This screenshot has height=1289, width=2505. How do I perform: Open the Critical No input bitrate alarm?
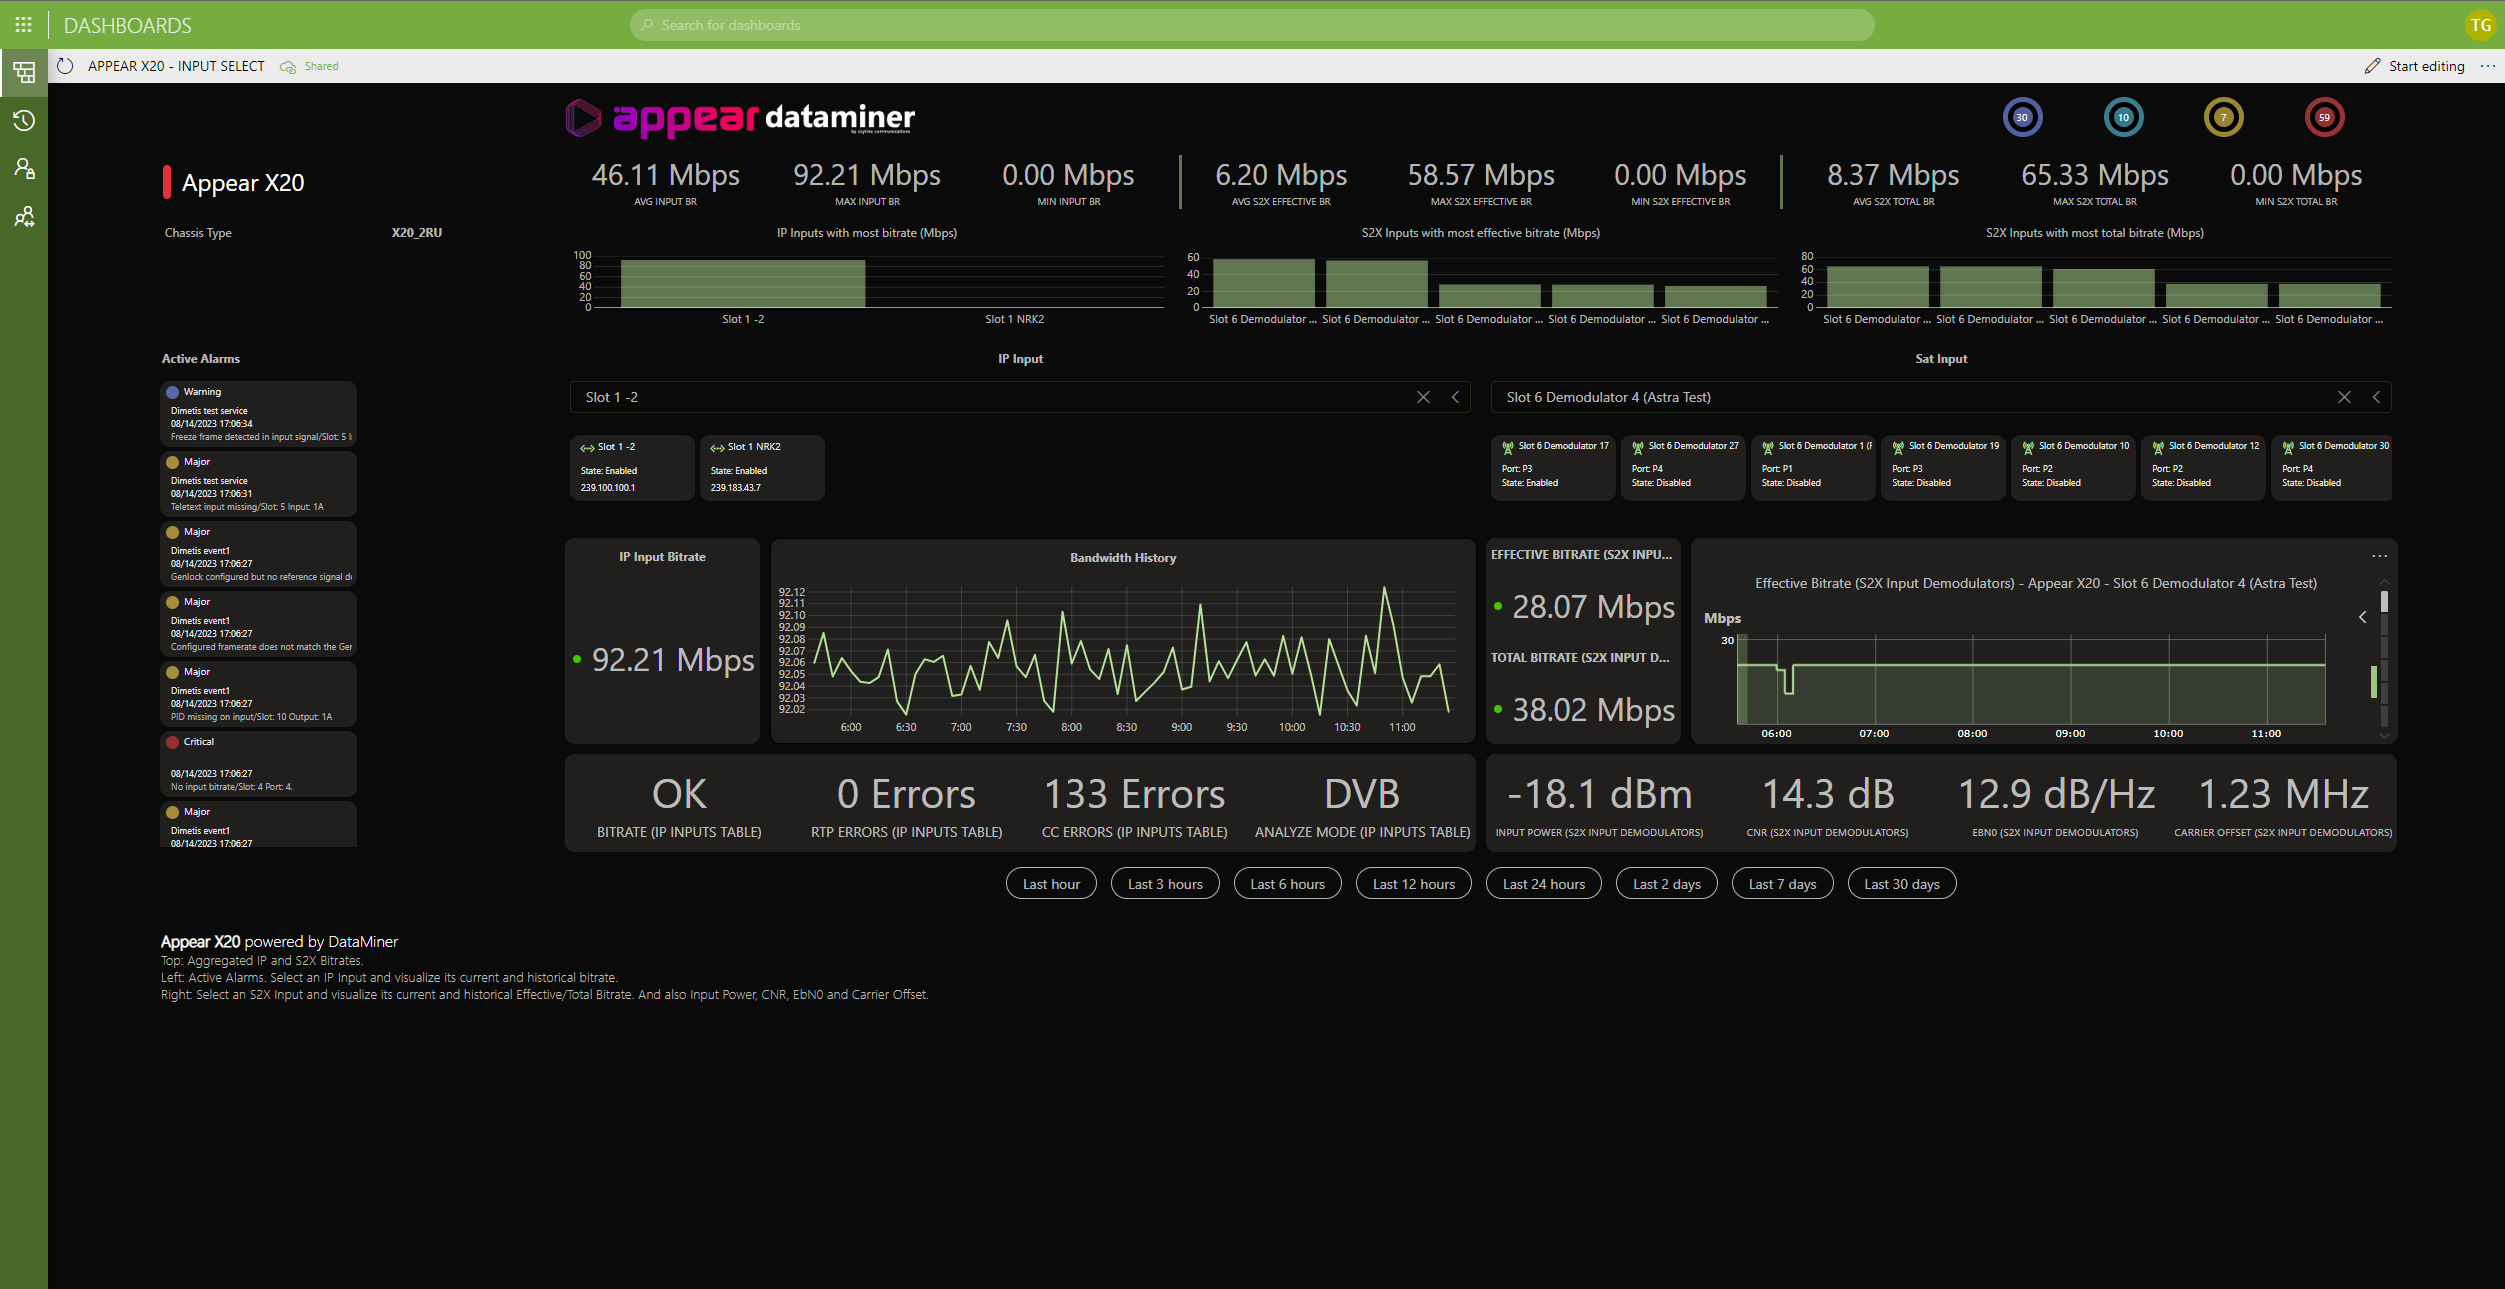[x=259, y=764]
